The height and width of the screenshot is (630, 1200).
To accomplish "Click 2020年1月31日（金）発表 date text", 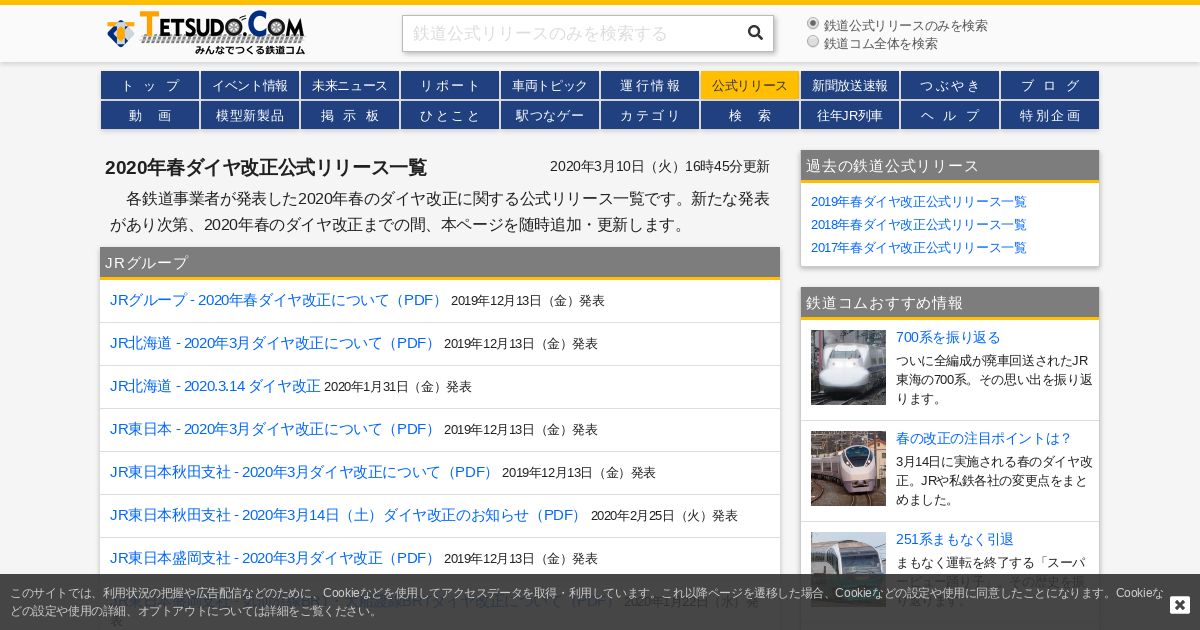I will pos(398,387).
